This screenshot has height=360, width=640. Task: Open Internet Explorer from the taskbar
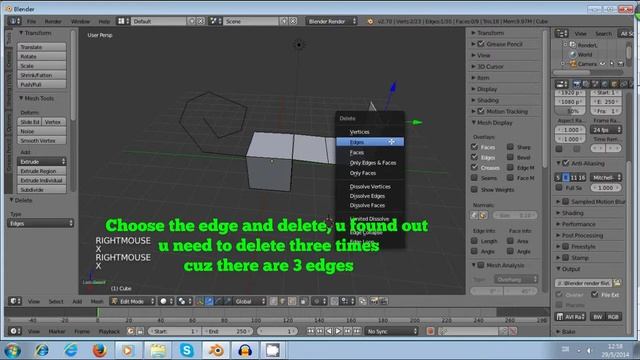(71, 350)
